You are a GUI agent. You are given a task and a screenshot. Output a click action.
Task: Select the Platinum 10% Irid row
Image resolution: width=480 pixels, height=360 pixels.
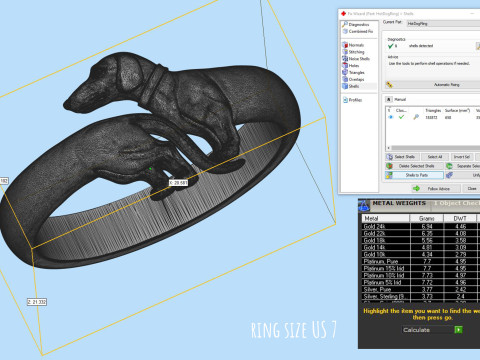pyautogui.click(x=420, y=275)
